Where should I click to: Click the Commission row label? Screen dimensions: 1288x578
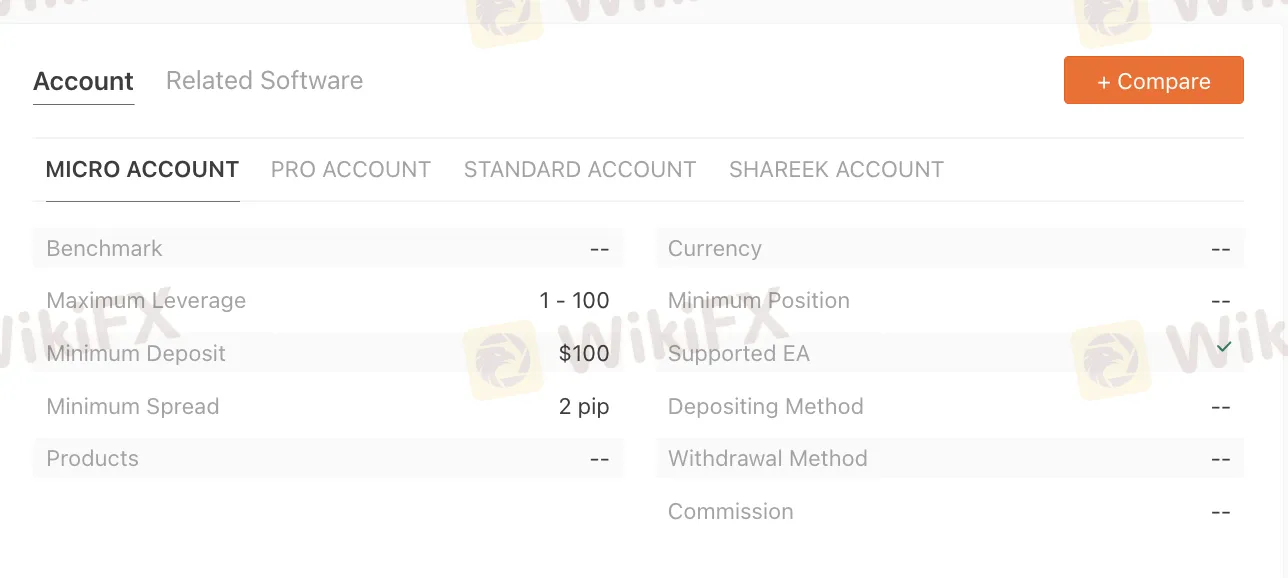pos(731,512)
